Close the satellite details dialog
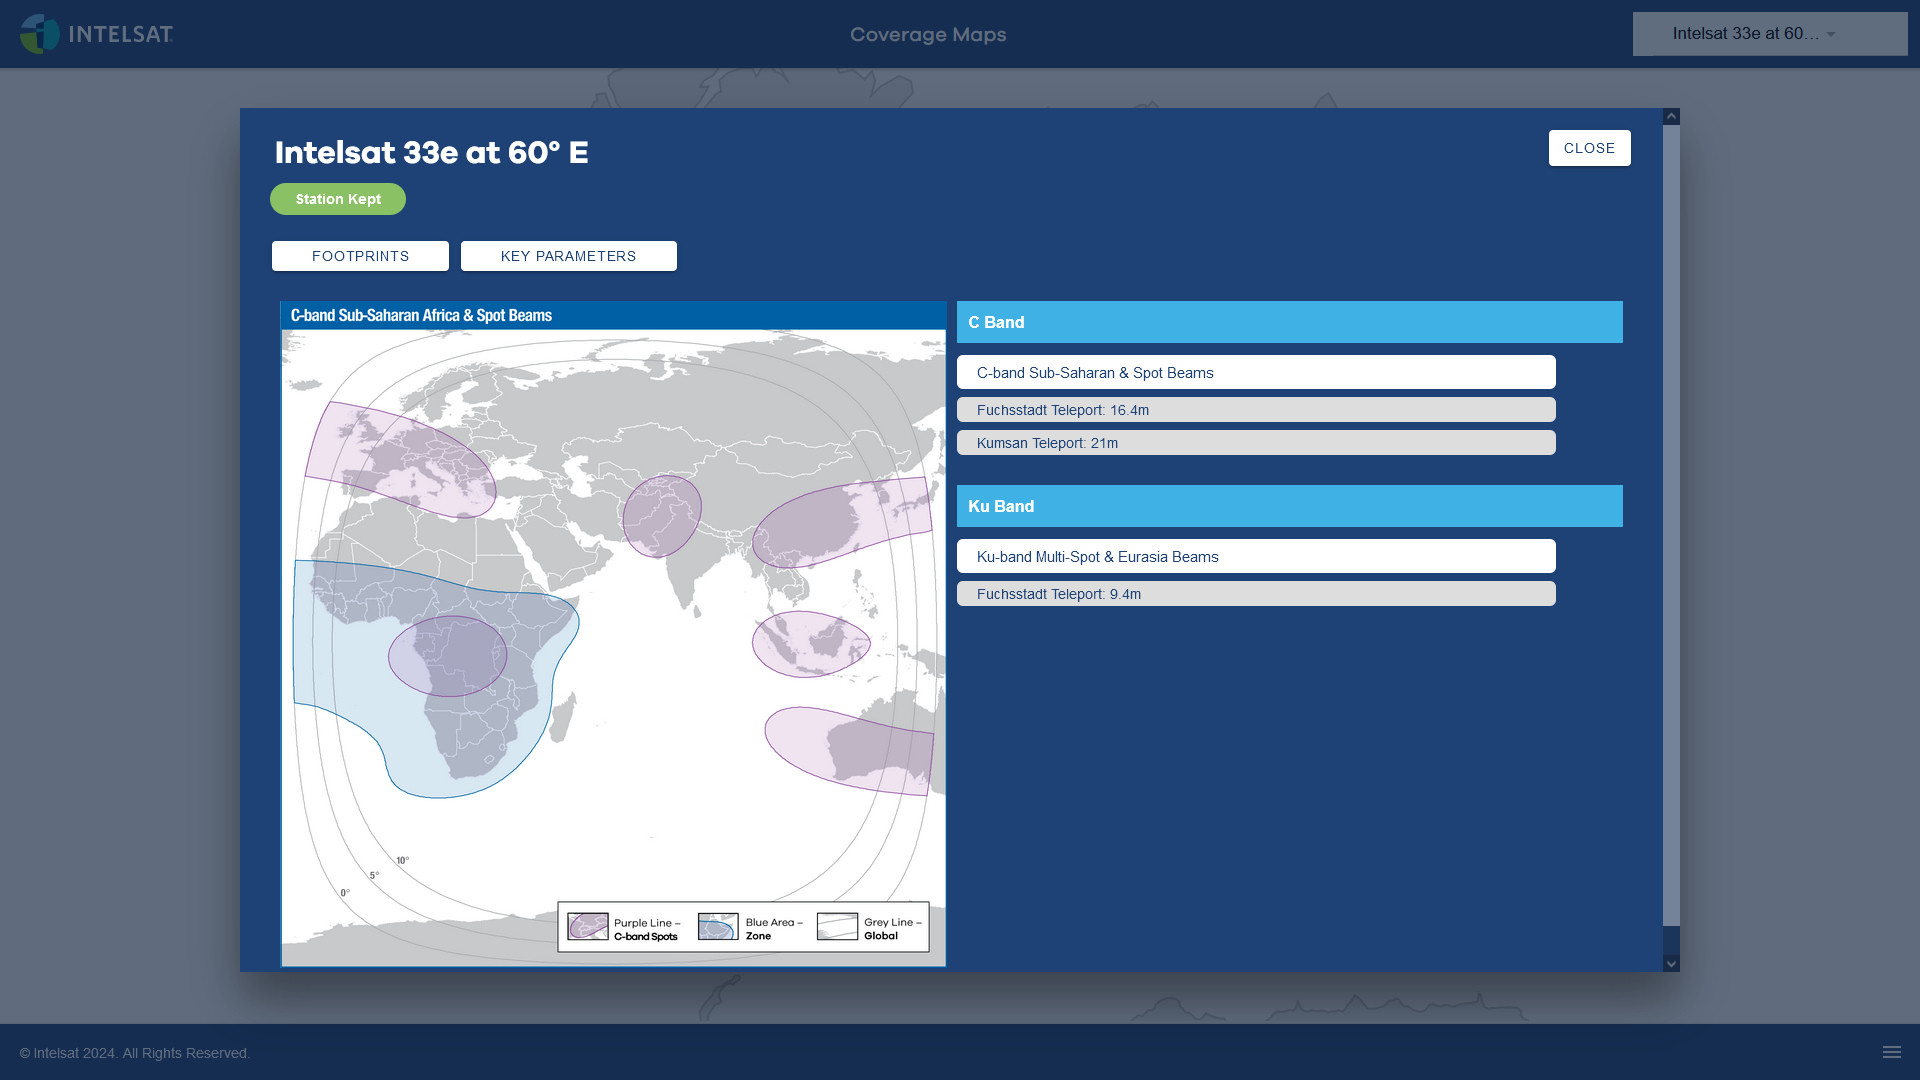Viewport: 1920px width, 1080px height. point(1590,148)
